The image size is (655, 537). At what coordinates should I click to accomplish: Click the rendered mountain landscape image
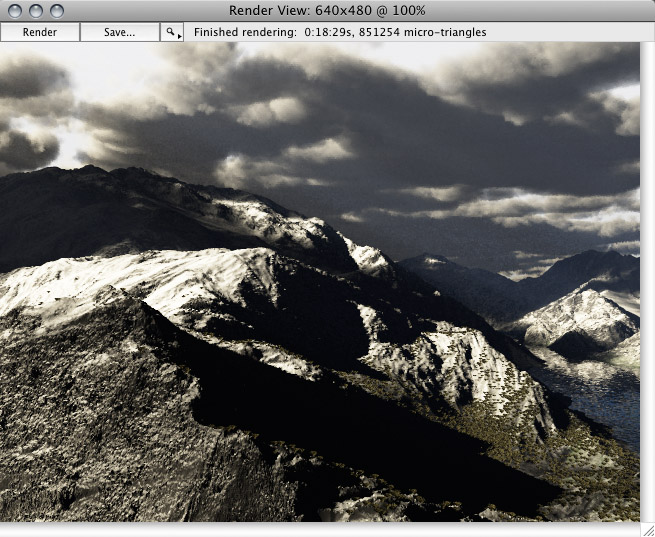click(x=320, y=281)
